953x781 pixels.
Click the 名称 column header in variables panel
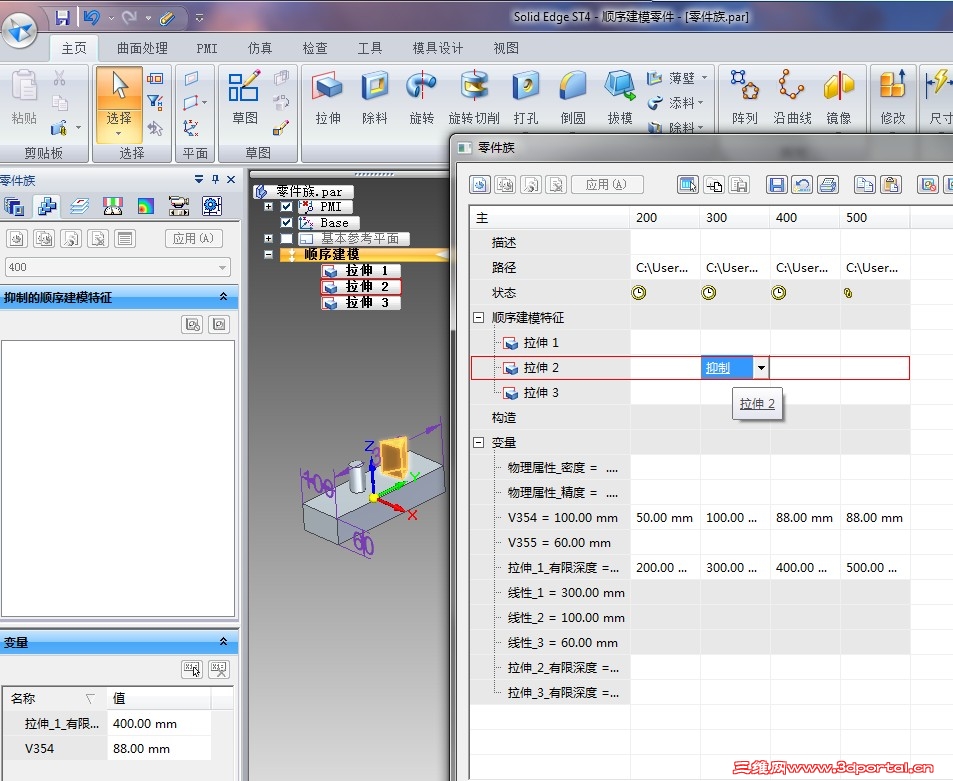tap(55, 698)
